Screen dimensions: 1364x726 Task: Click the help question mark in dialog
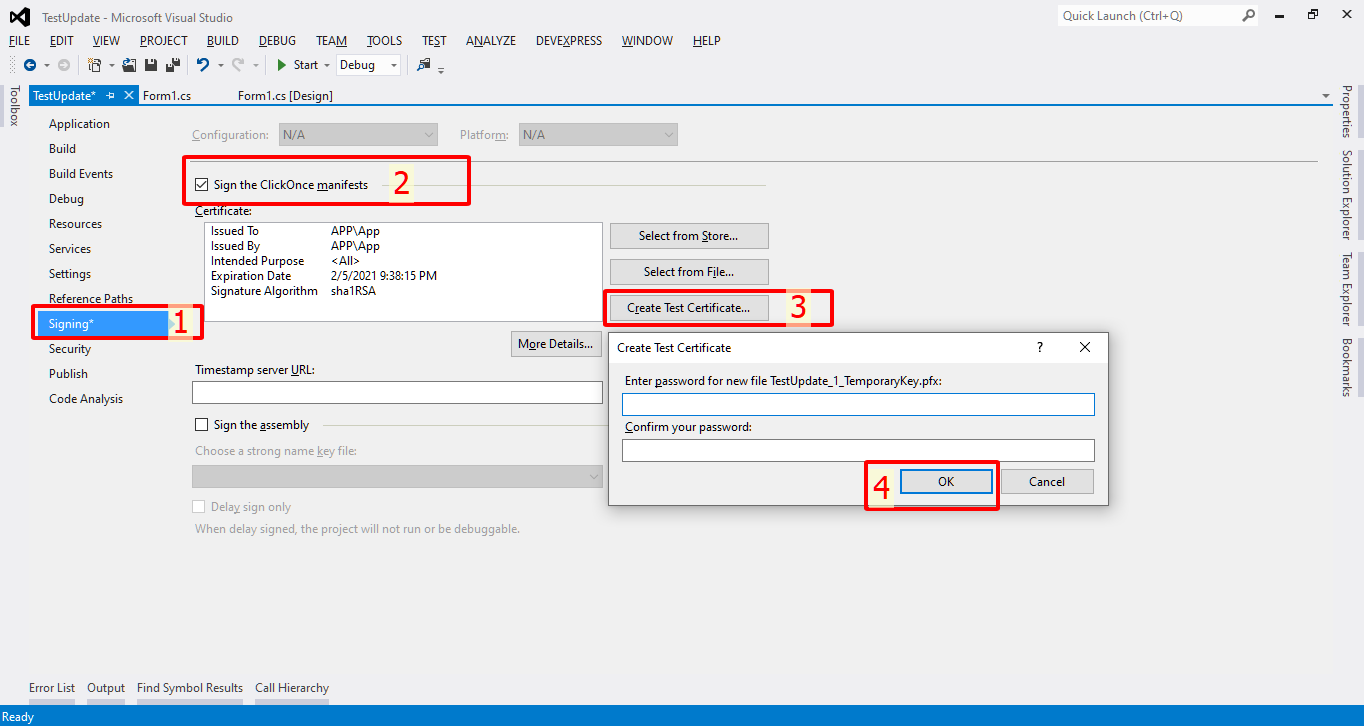(x=1040, y=347)
